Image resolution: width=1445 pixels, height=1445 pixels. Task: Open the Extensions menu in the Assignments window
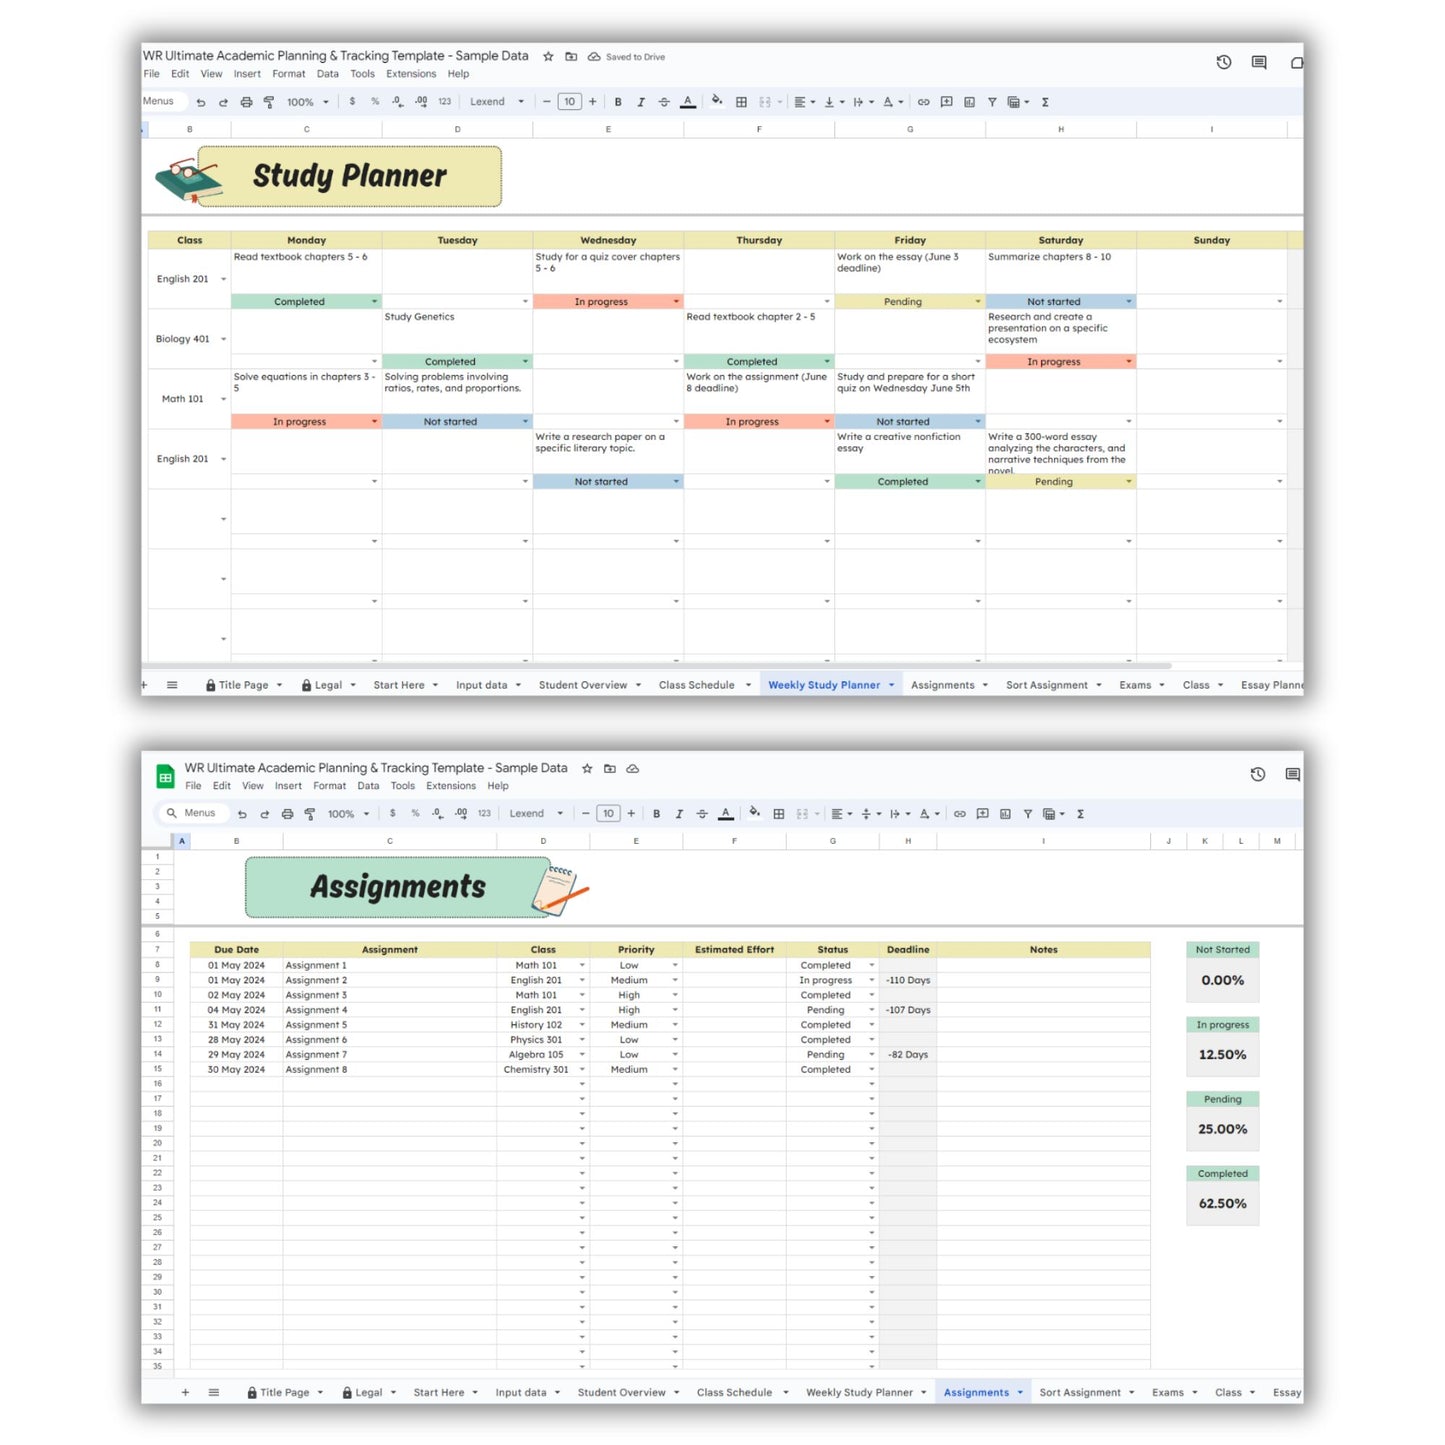(450, 786)
